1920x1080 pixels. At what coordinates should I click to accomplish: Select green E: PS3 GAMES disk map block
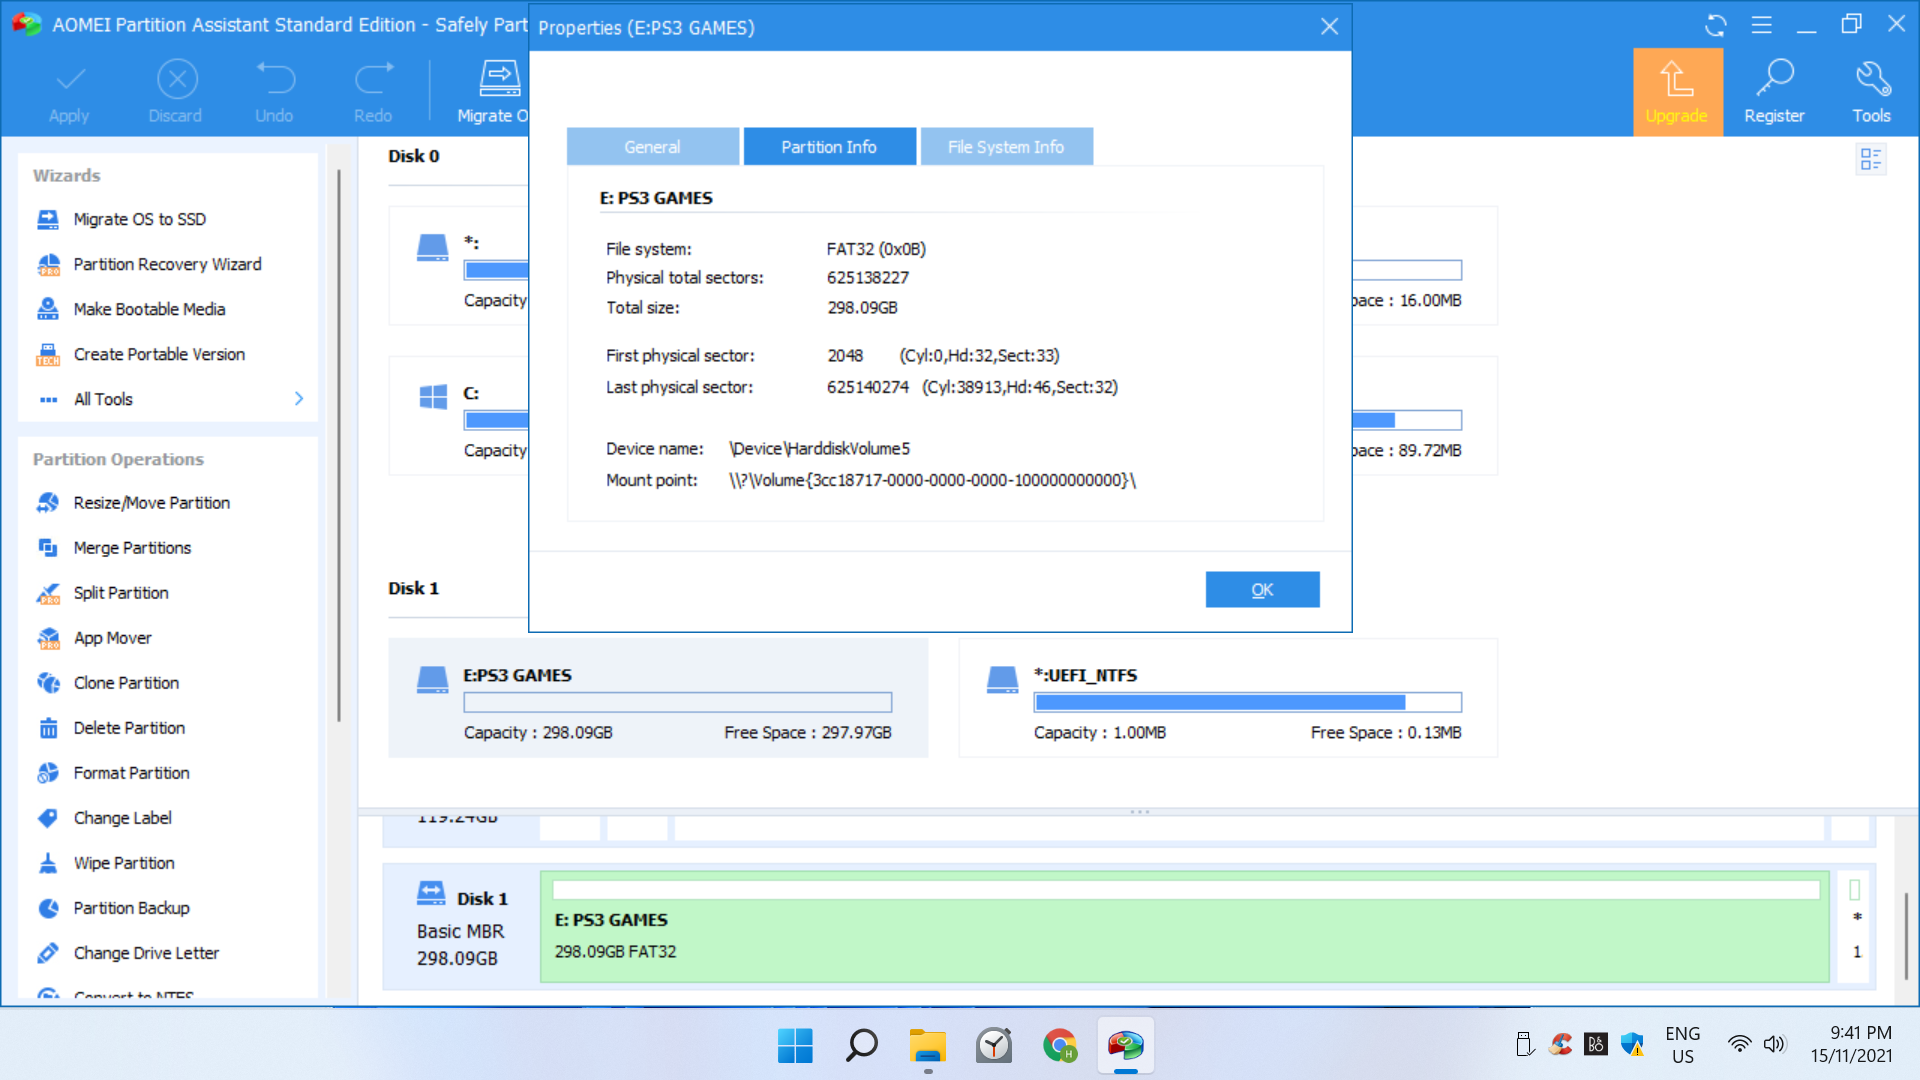click(1185, 927)
